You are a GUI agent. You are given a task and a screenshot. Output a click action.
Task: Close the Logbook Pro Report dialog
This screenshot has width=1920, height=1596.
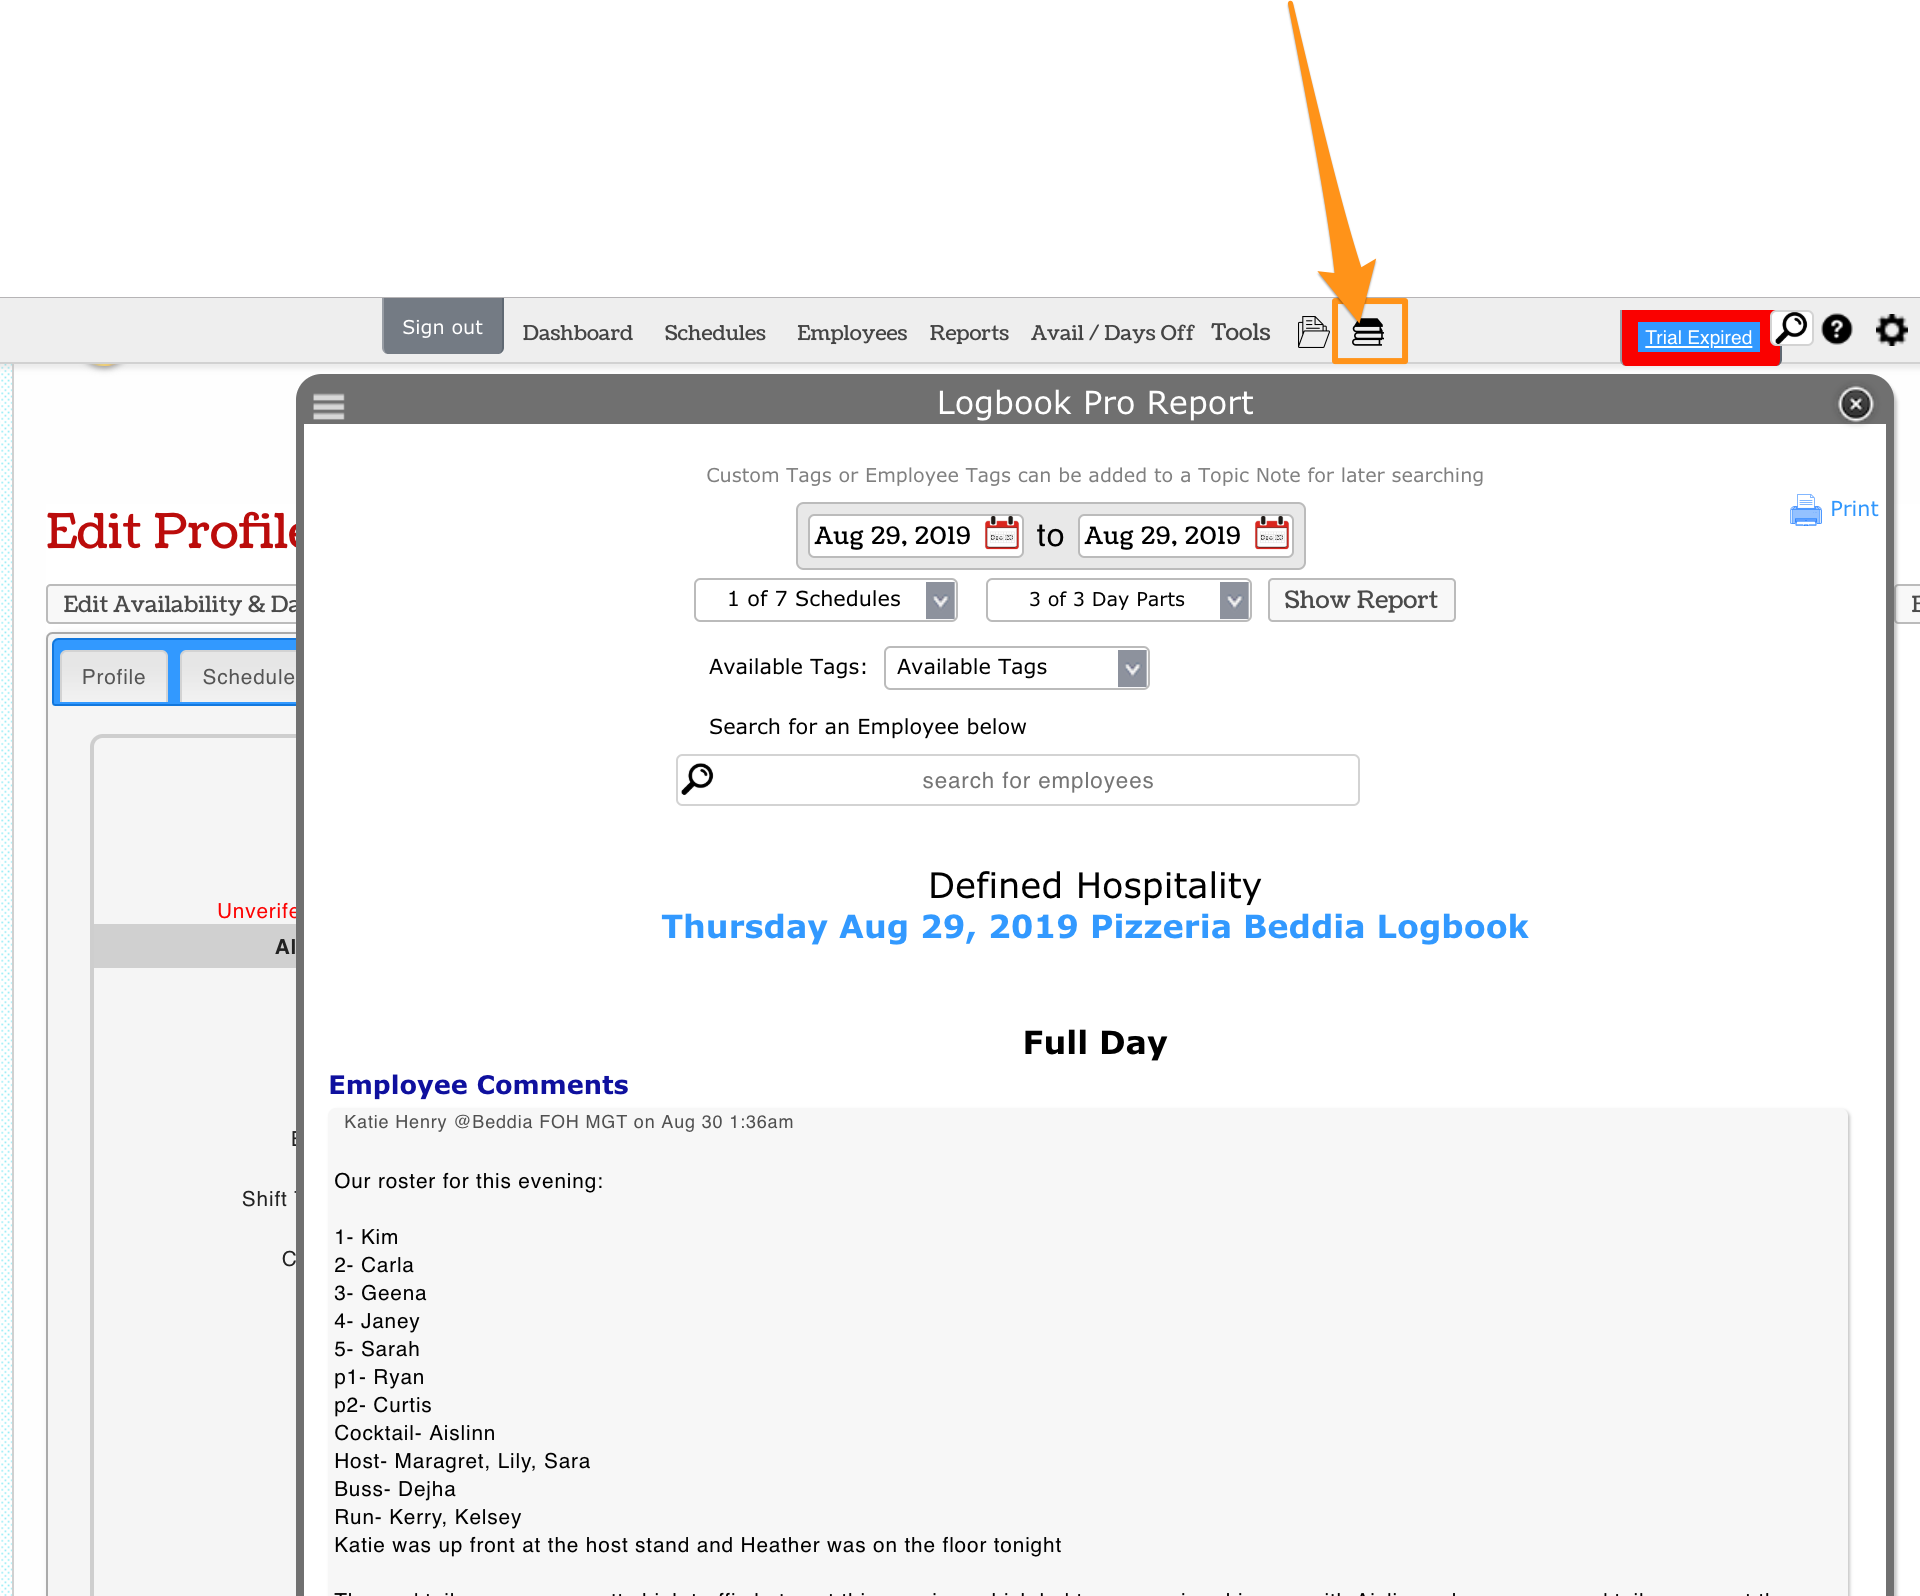(x=1856, y=404)
